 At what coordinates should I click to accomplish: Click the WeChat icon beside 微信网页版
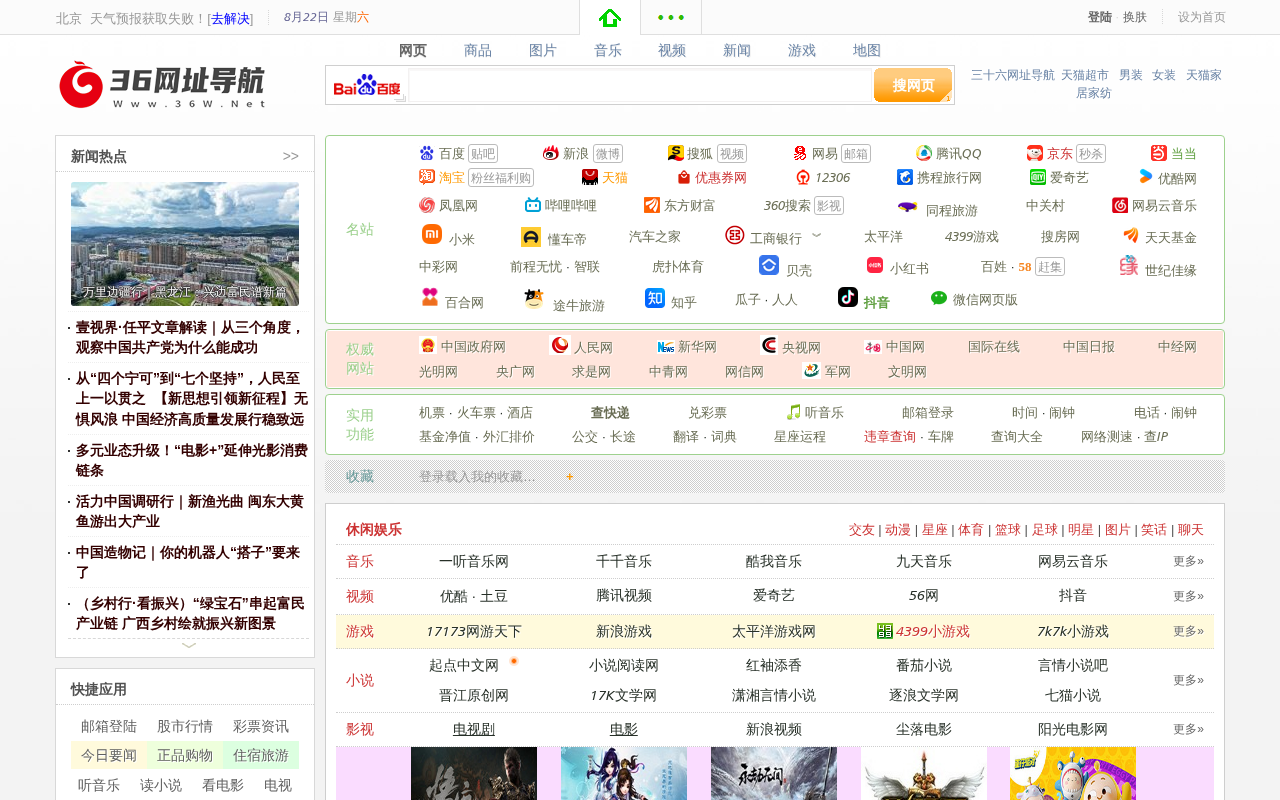click(x=939, y=298)
